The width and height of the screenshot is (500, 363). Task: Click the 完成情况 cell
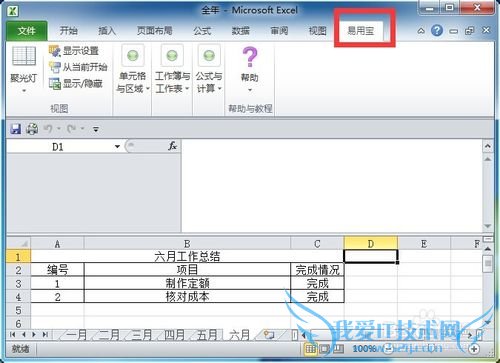[317, 270]
